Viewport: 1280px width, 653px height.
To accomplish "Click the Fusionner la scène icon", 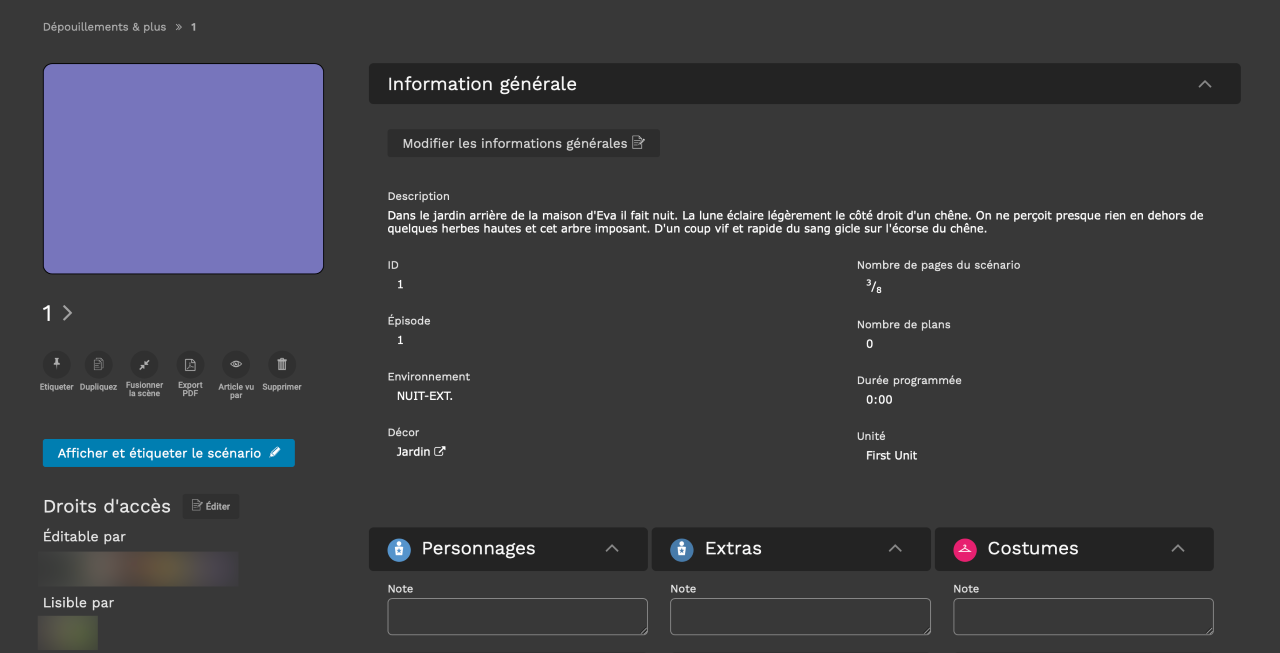I will pyautogui.click(x=144, y=365).
